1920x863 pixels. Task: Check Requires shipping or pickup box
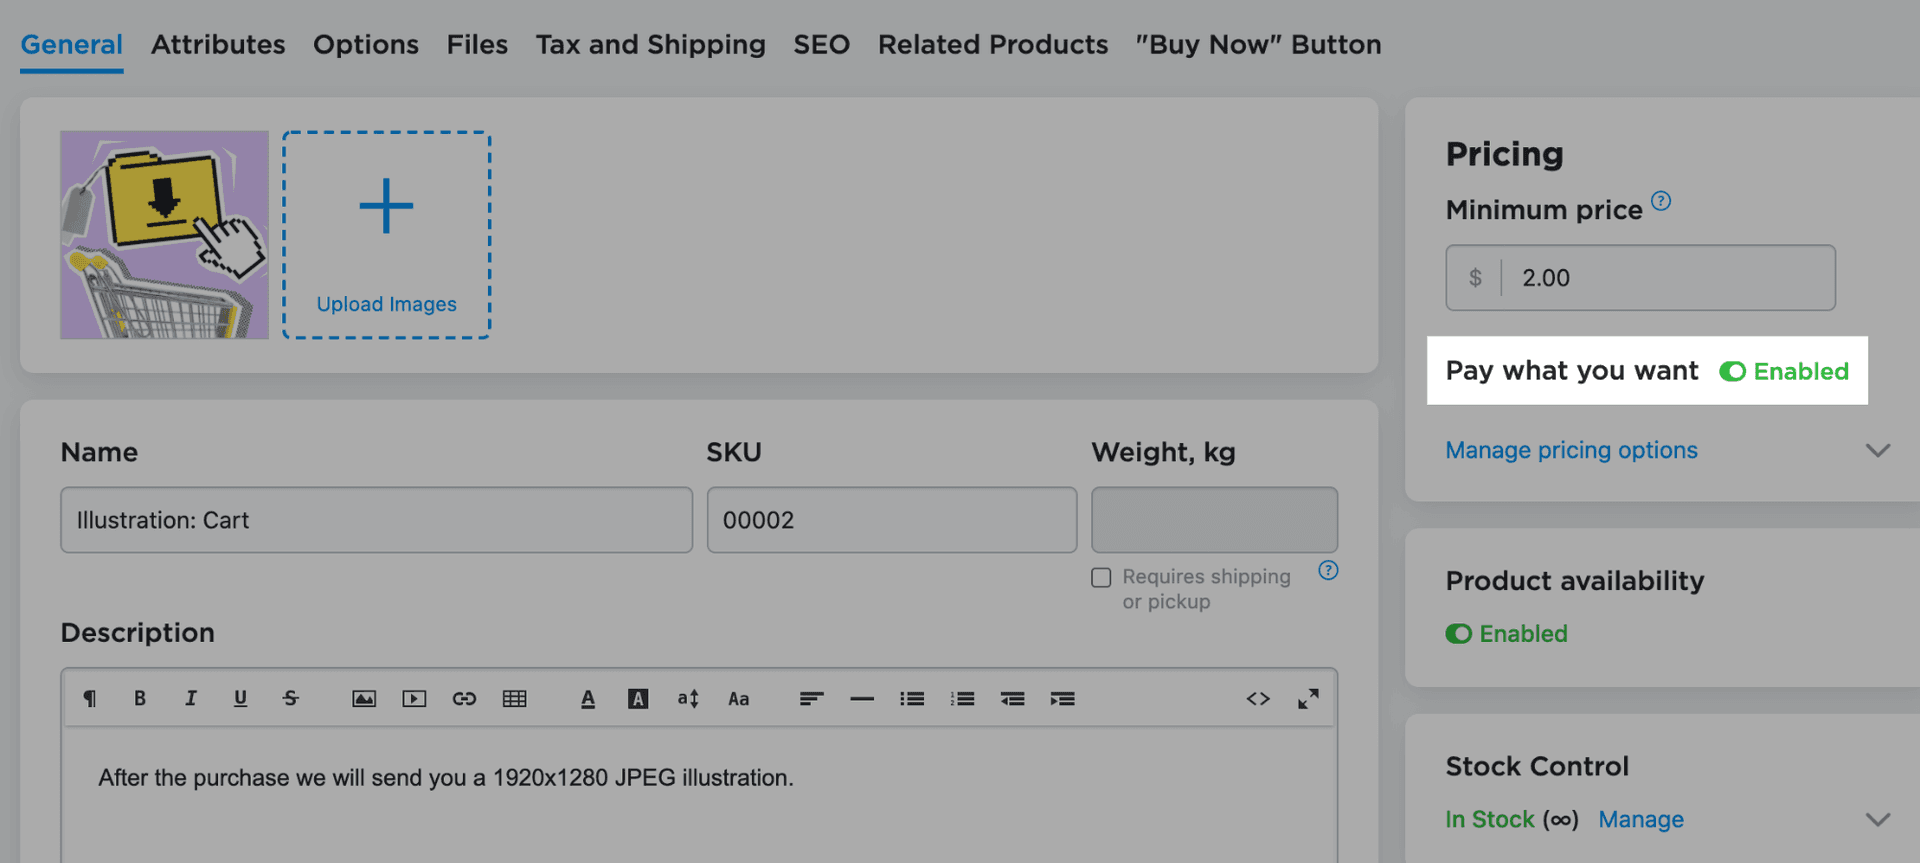point(1101,578)
